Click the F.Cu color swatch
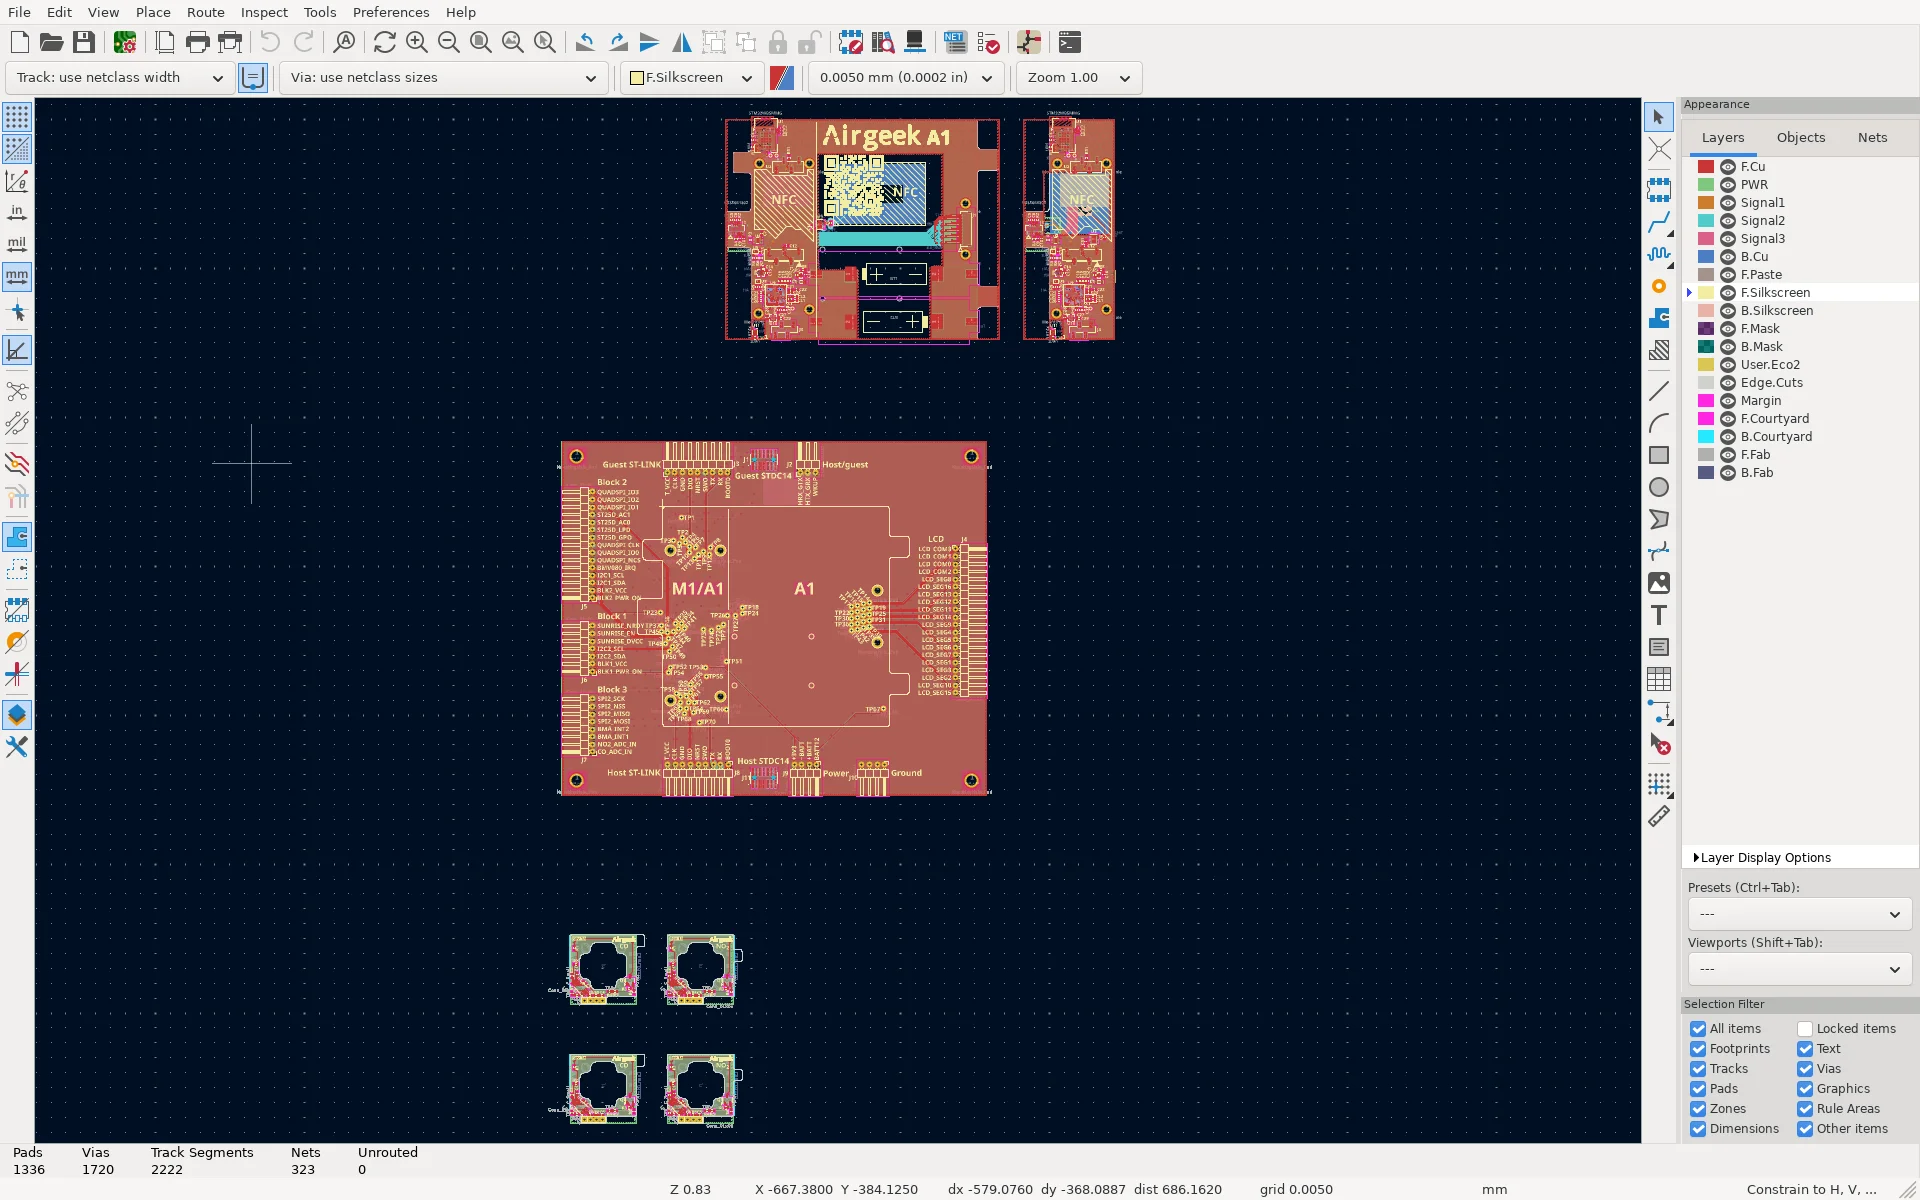The height and width of the screenshot is (1200, 1920). coord(1706,167)
